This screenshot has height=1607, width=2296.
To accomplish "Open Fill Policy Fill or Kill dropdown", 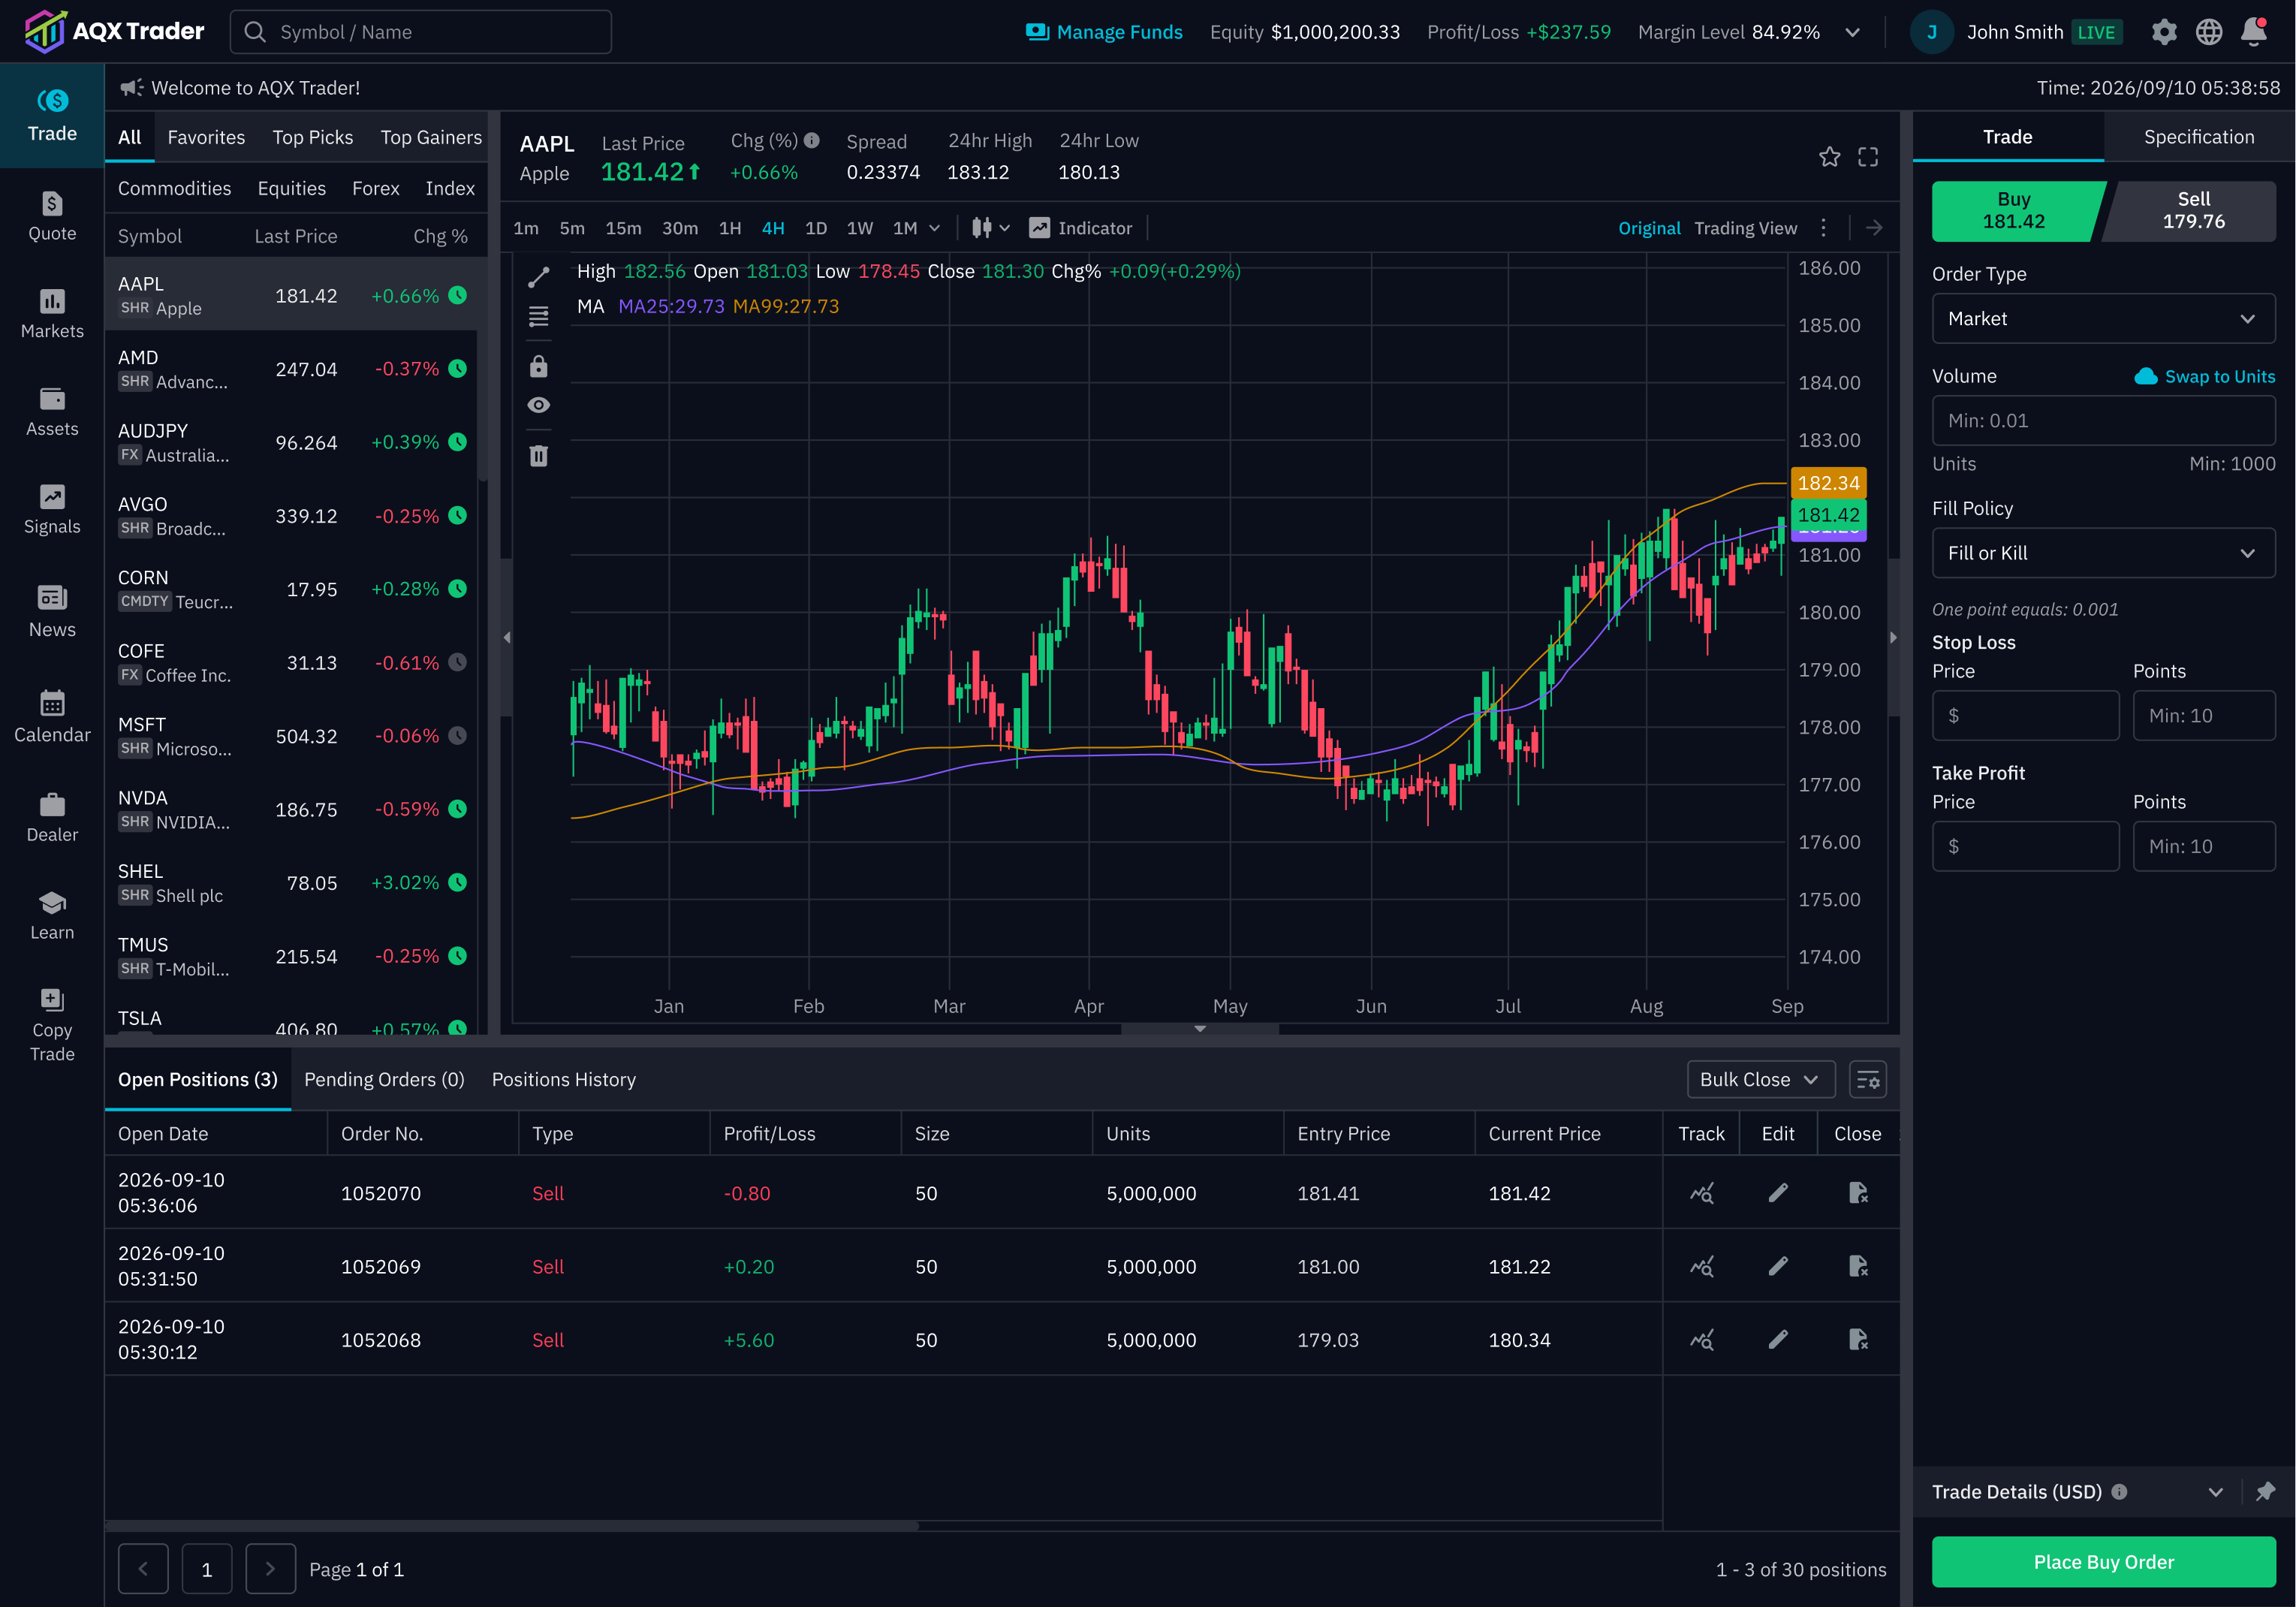I will pos(2103,553).
